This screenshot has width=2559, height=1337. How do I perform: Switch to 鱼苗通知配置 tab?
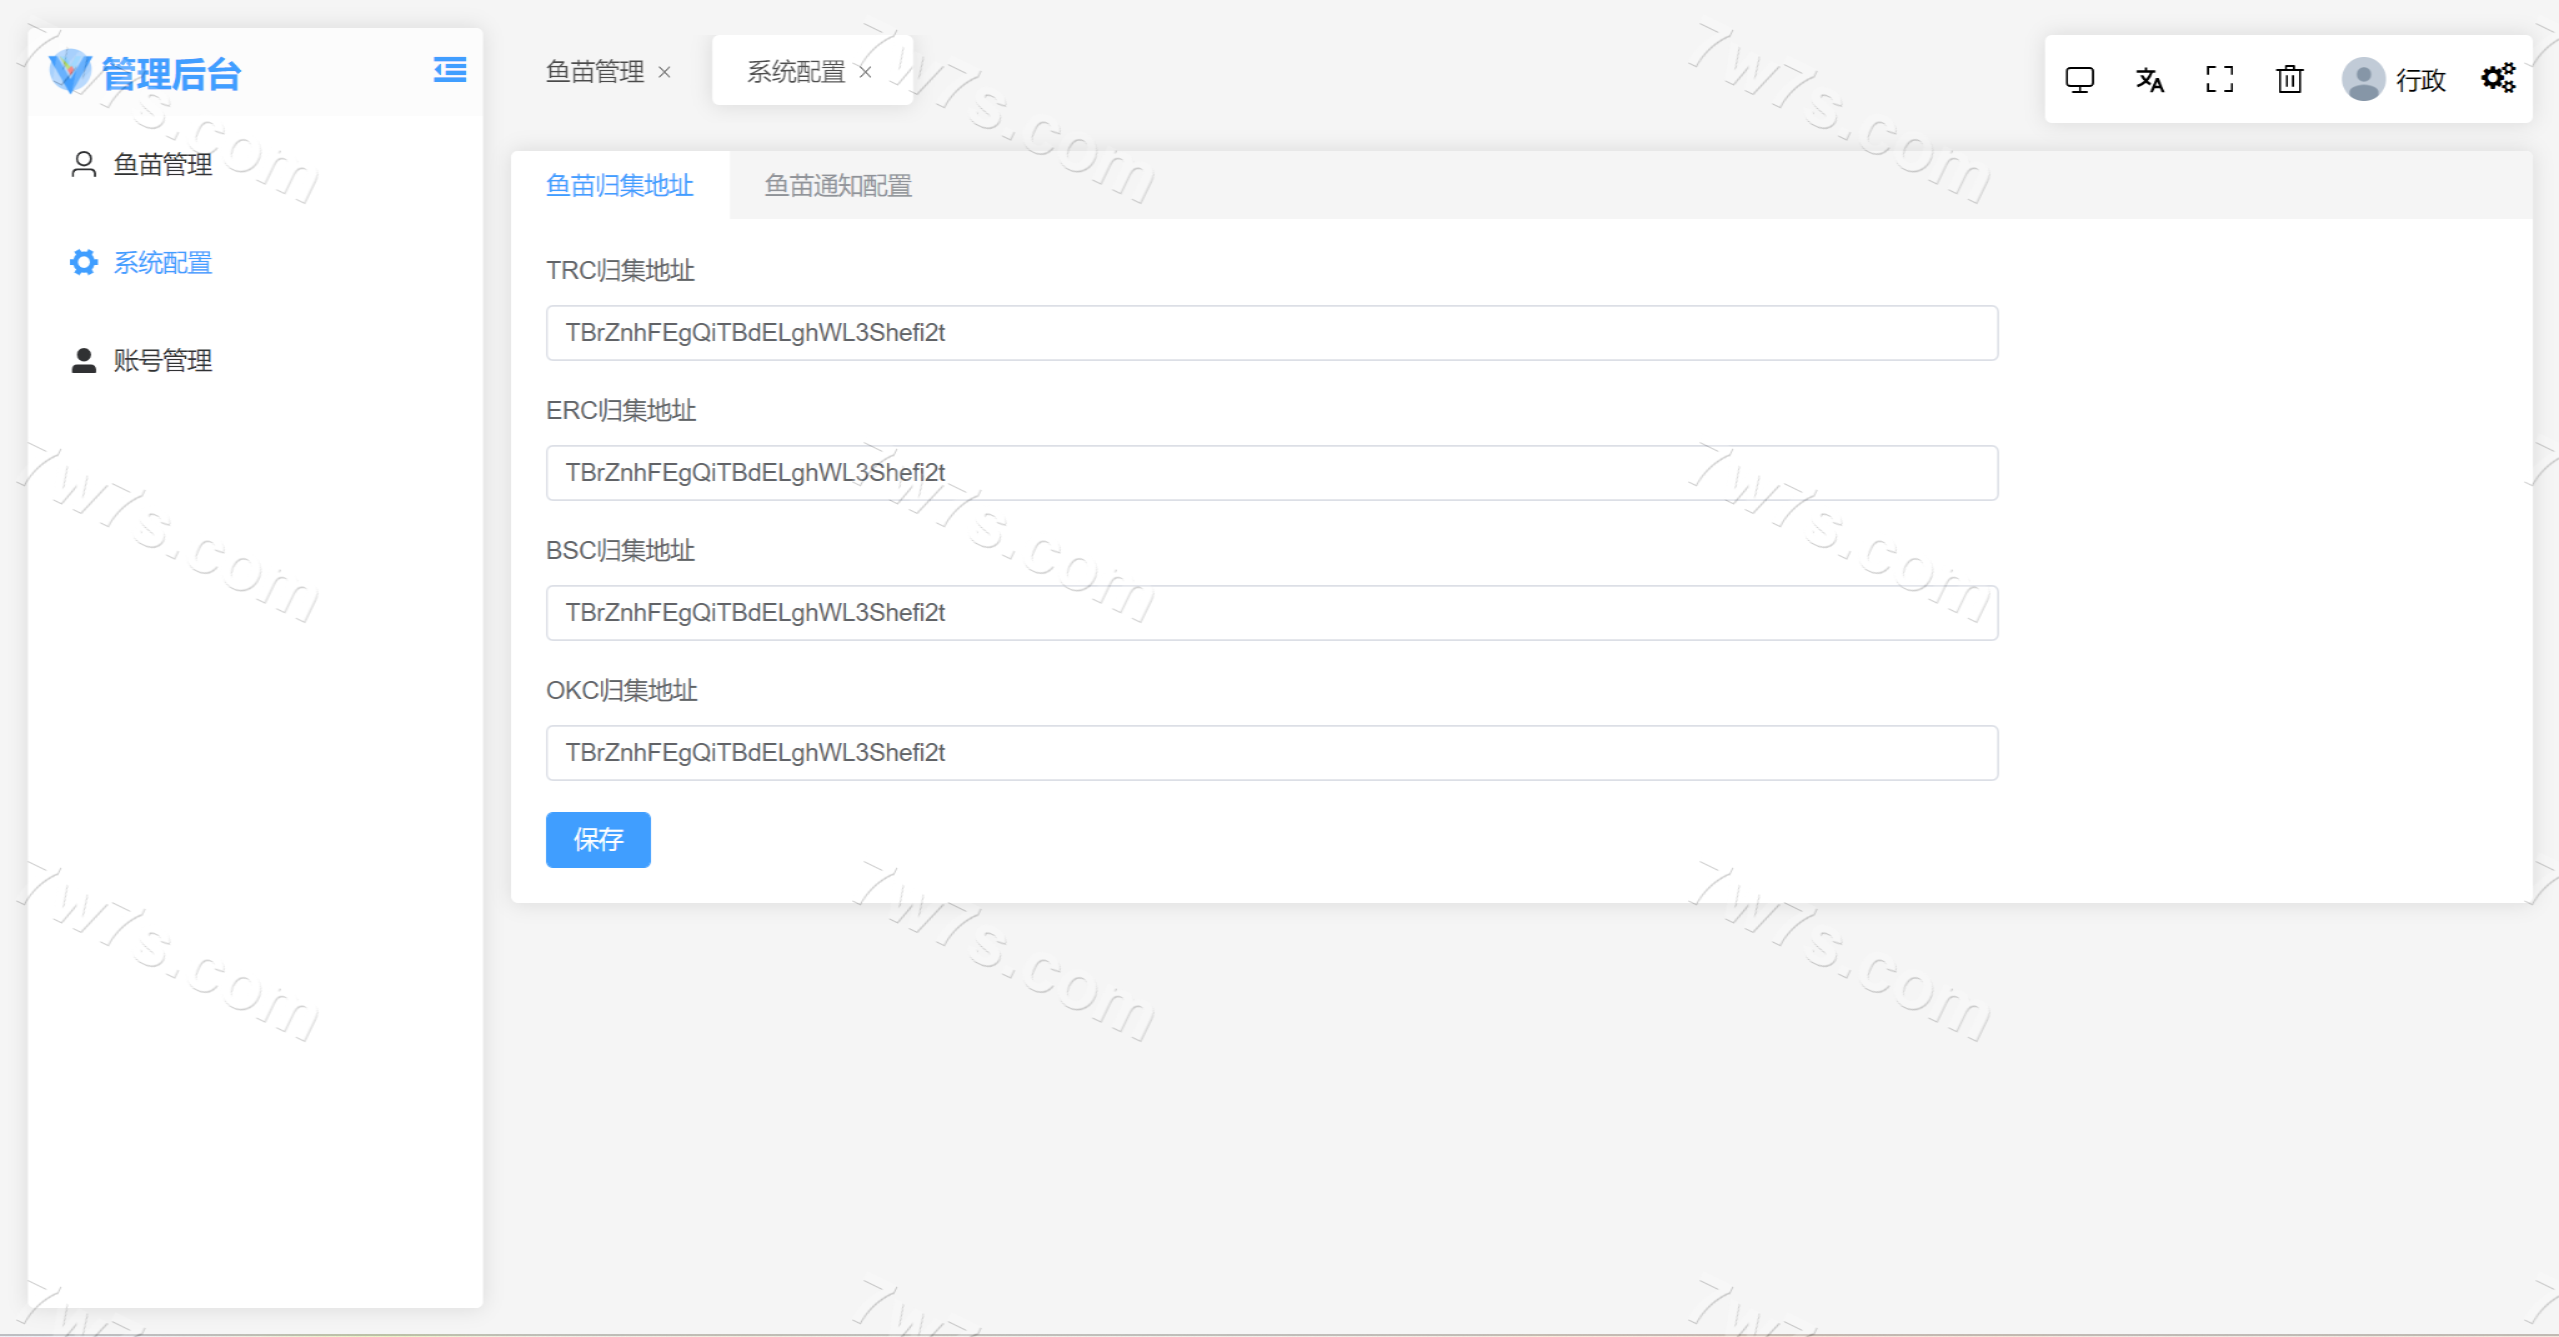click(837, 186)
